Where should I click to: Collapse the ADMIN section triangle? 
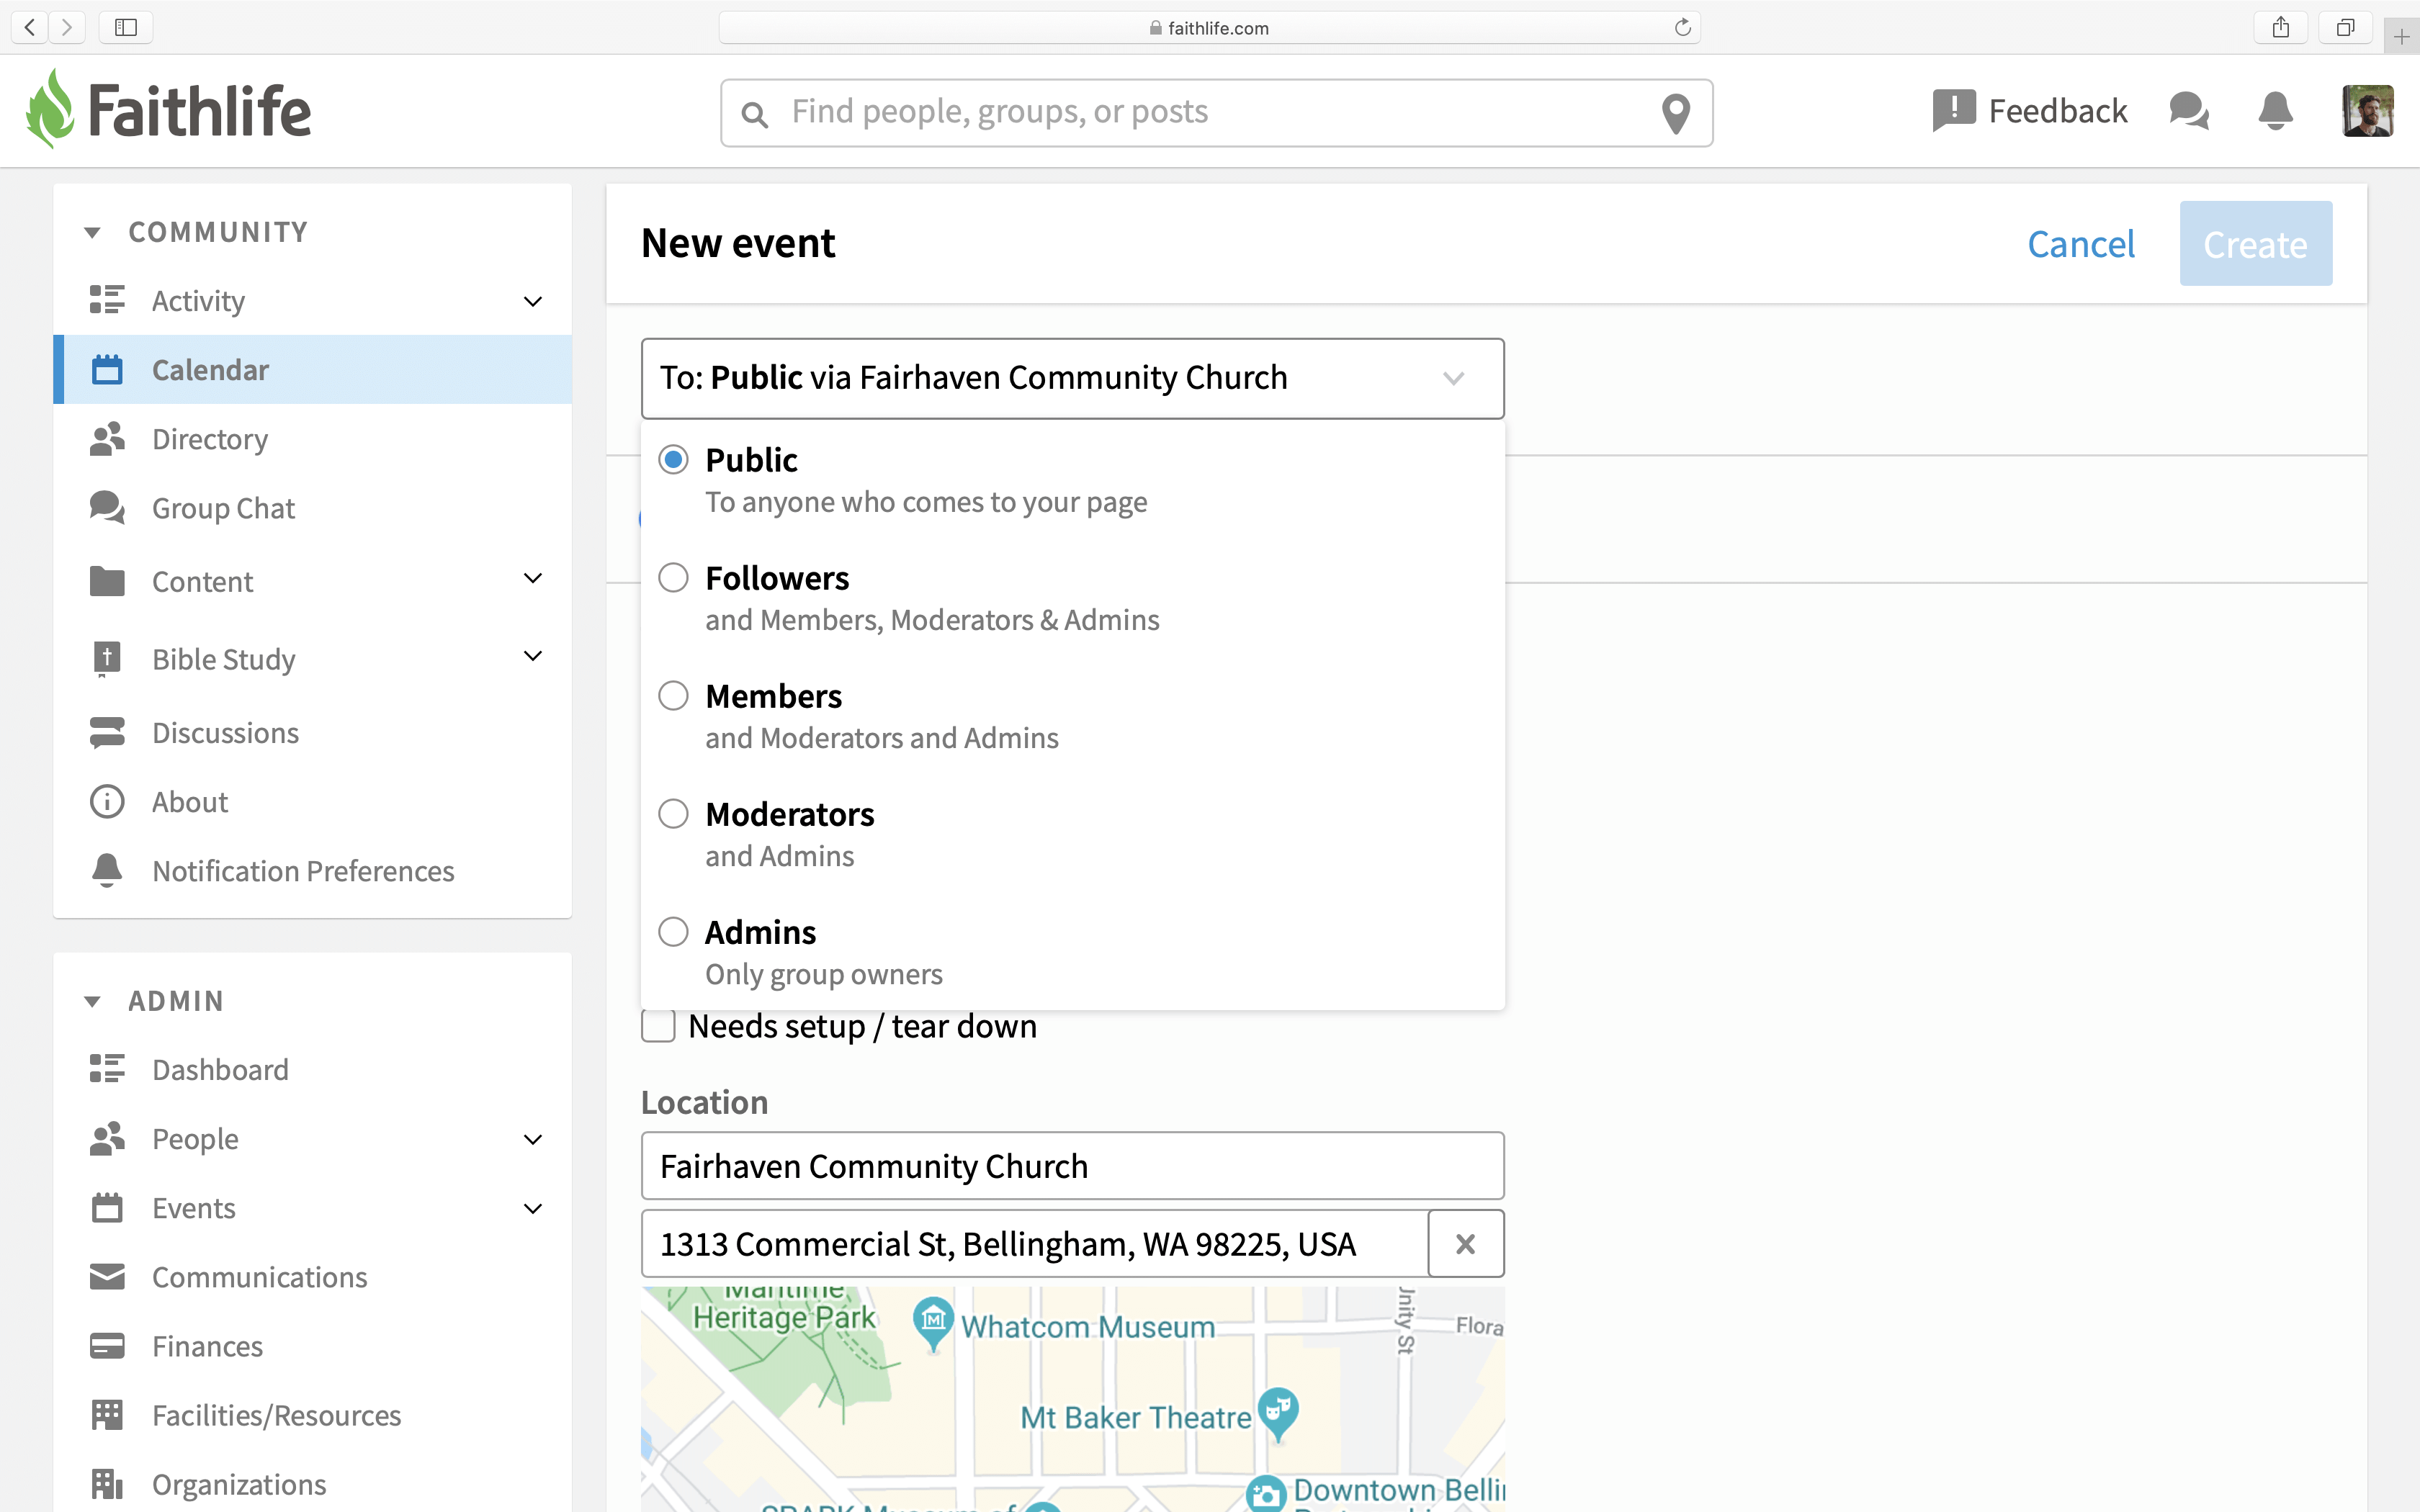coord(92,1001)
